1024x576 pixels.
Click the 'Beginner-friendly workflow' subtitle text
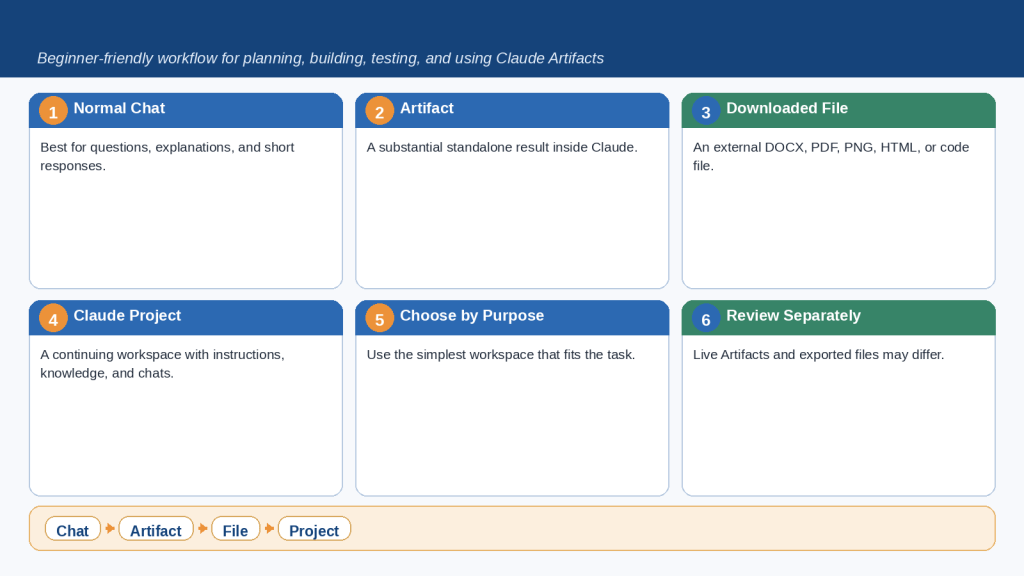[320, 58]
